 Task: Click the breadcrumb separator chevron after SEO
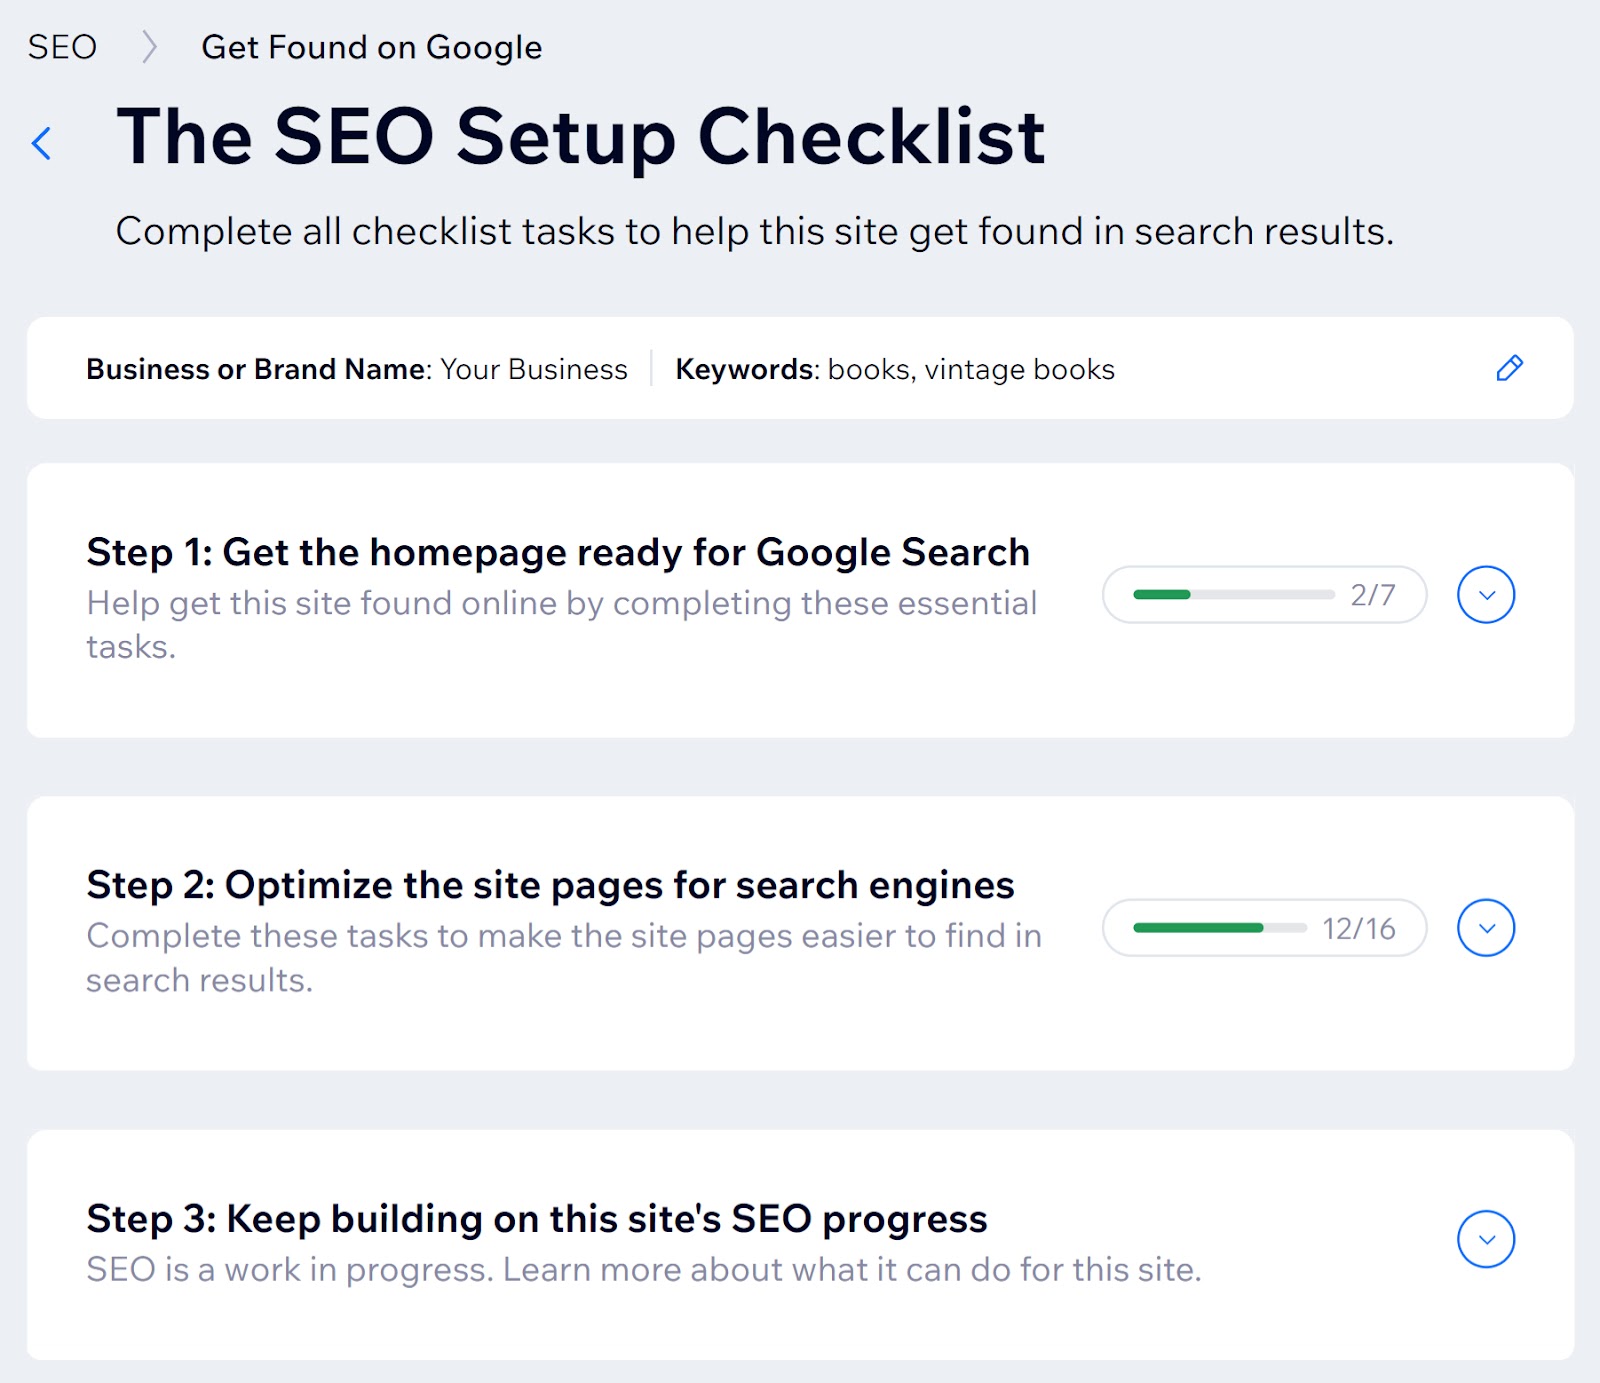[x=150, y=46]
